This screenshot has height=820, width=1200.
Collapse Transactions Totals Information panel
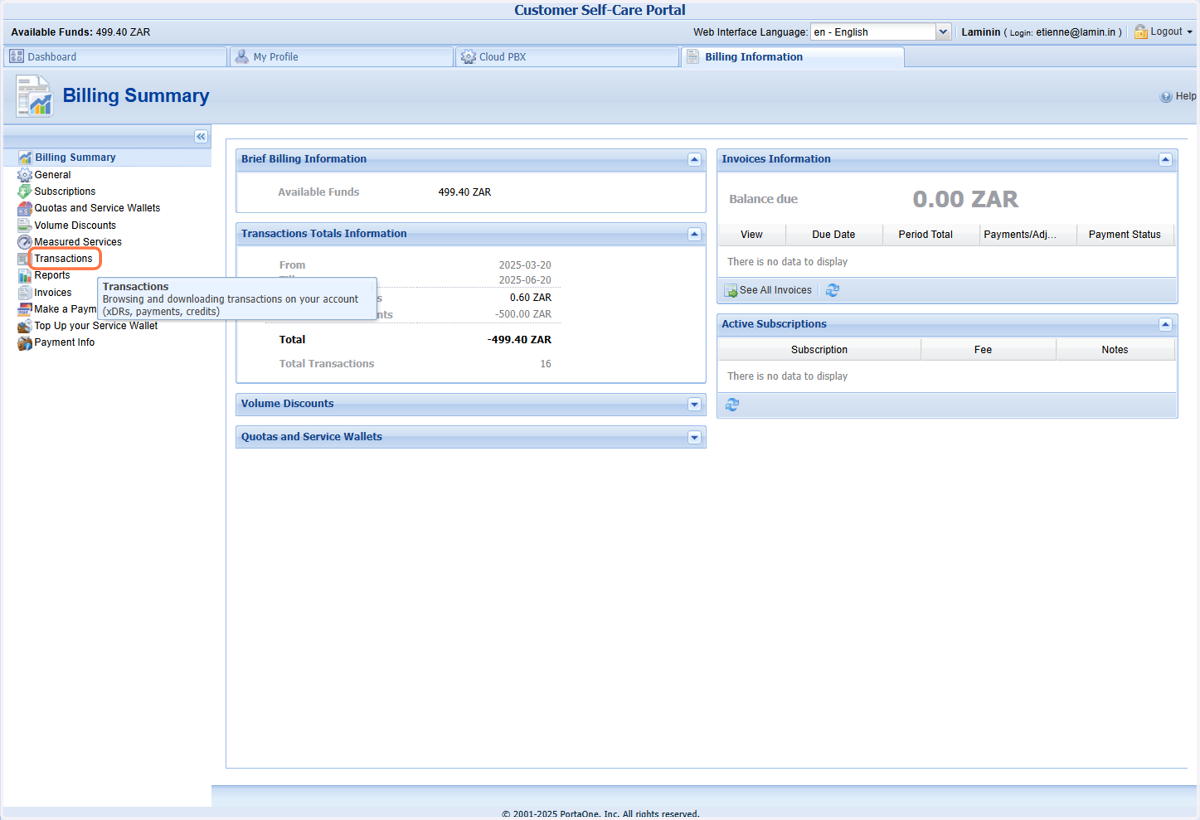coord(695,234)
